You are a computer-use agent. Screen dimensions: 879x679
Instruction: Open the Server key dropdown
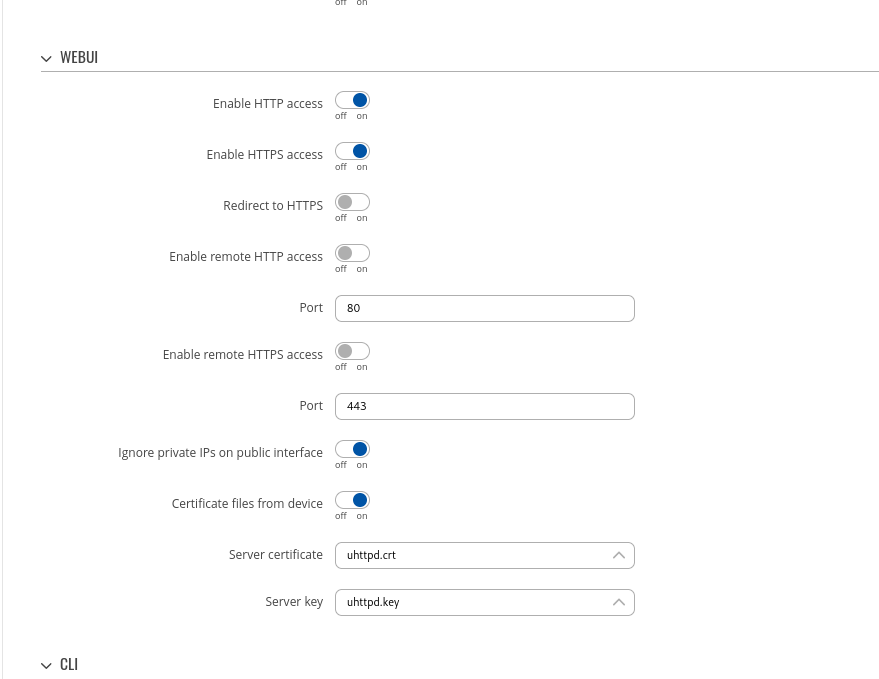485,603
